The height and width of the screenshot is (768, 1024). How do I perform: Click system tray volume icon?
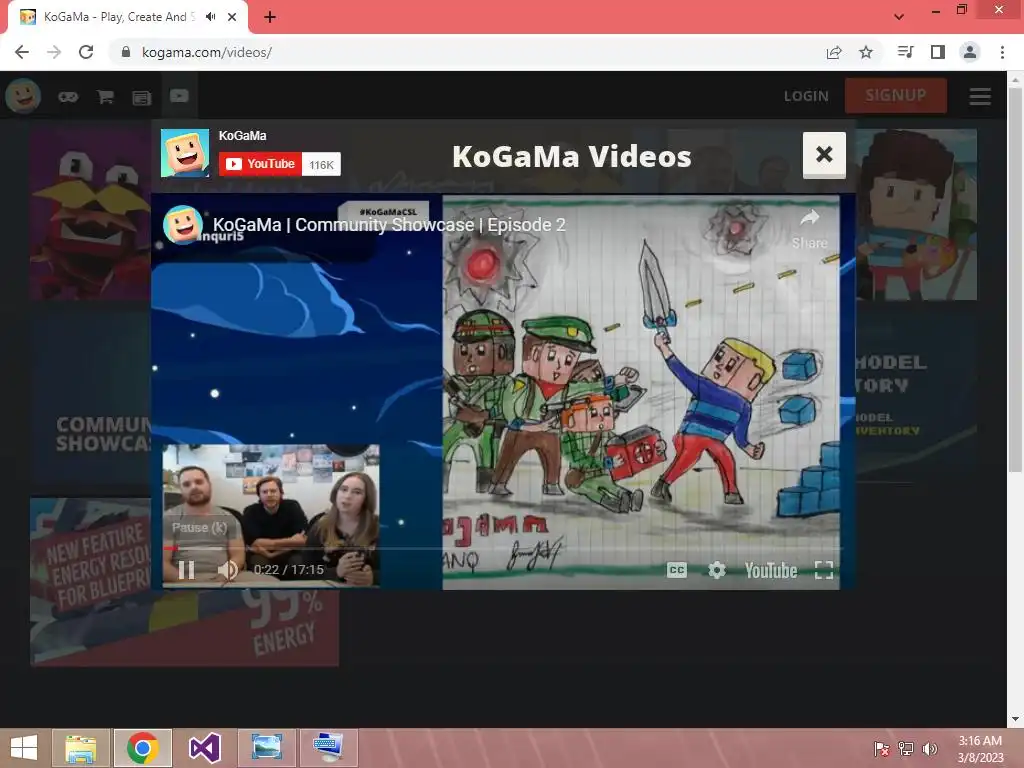930,748
